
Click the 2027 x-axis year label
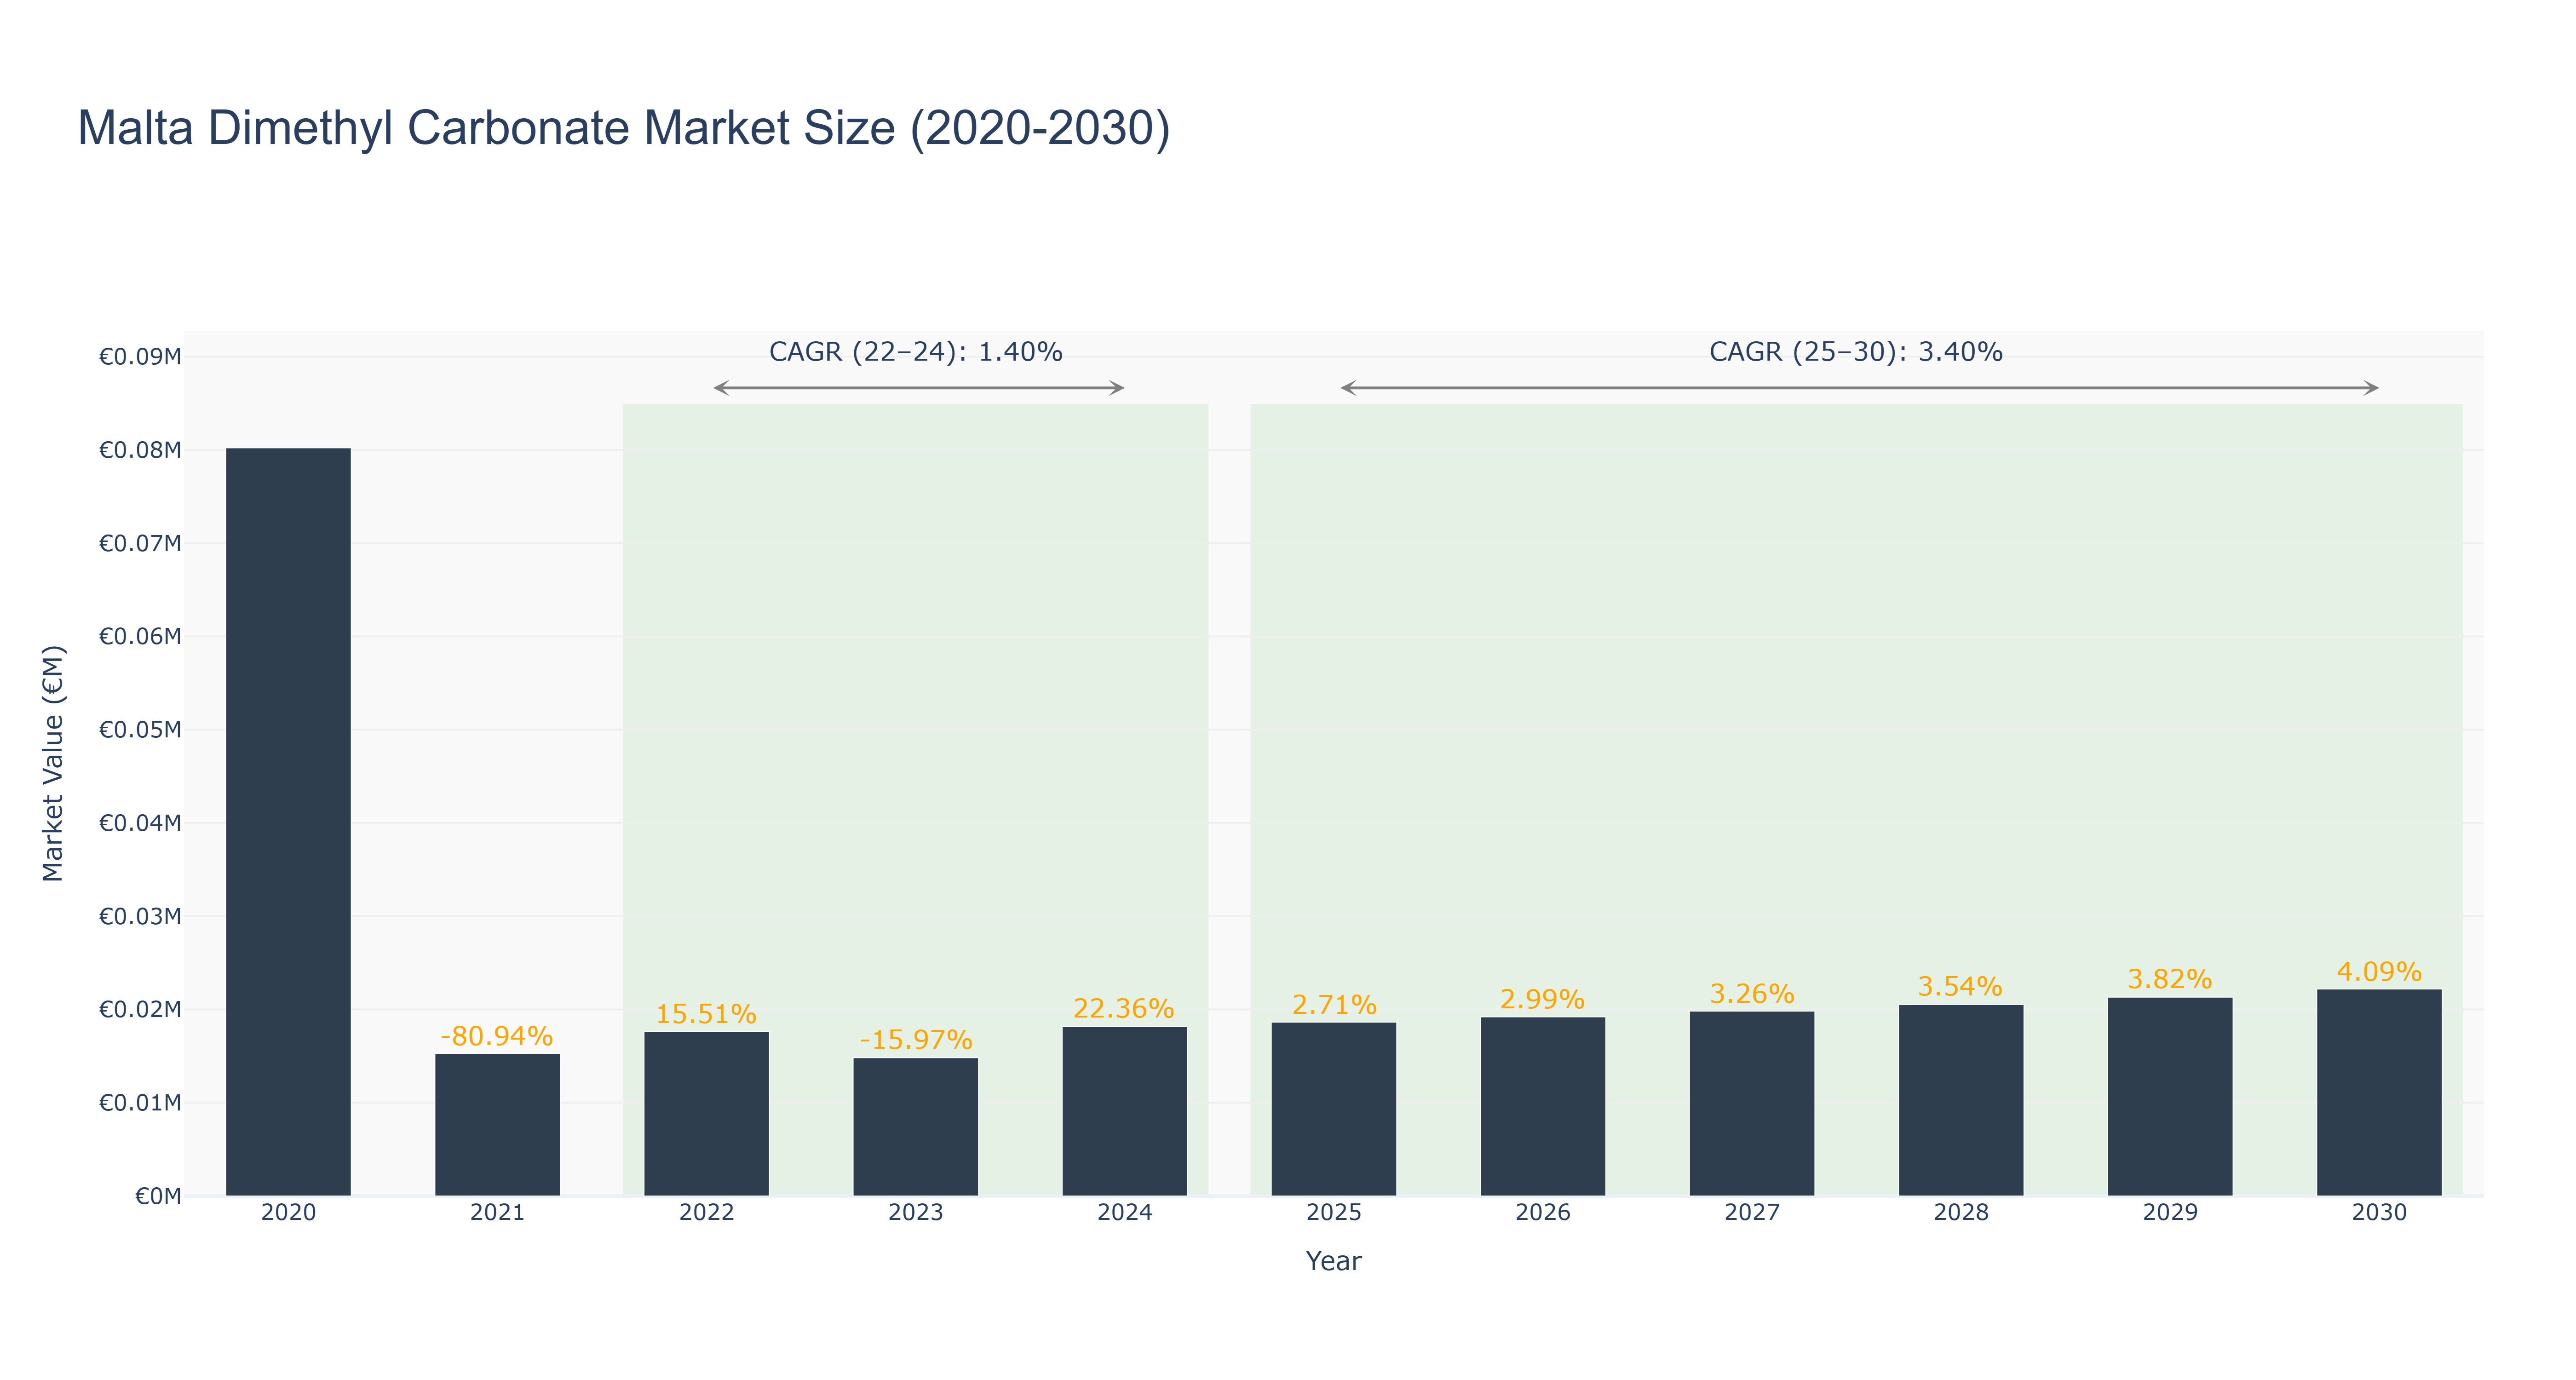click(1751, 1213)
